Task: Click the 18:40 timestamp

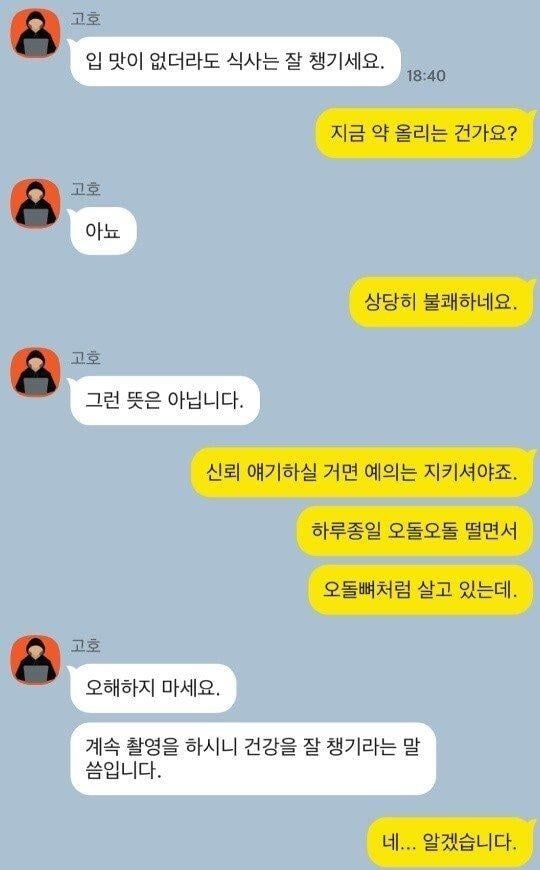Action: pyautogui.click(x=426, y=75)
